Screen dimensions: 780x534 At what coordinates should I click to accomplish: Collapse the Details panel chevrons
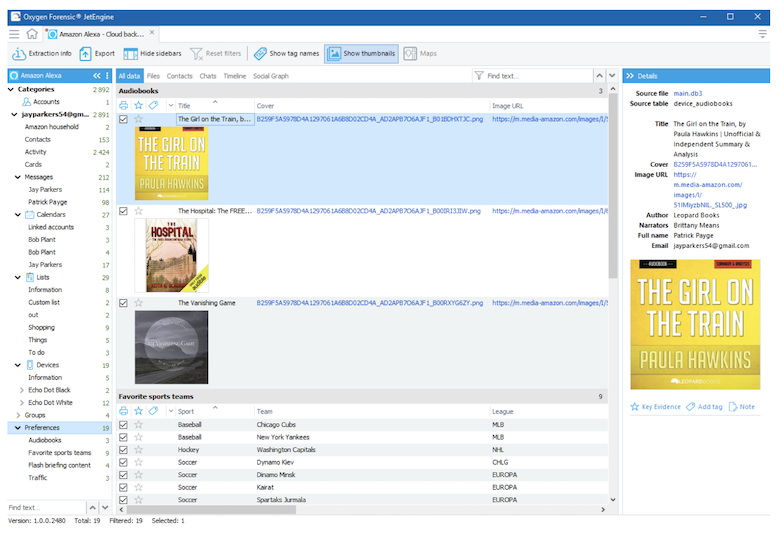[630, 76]
